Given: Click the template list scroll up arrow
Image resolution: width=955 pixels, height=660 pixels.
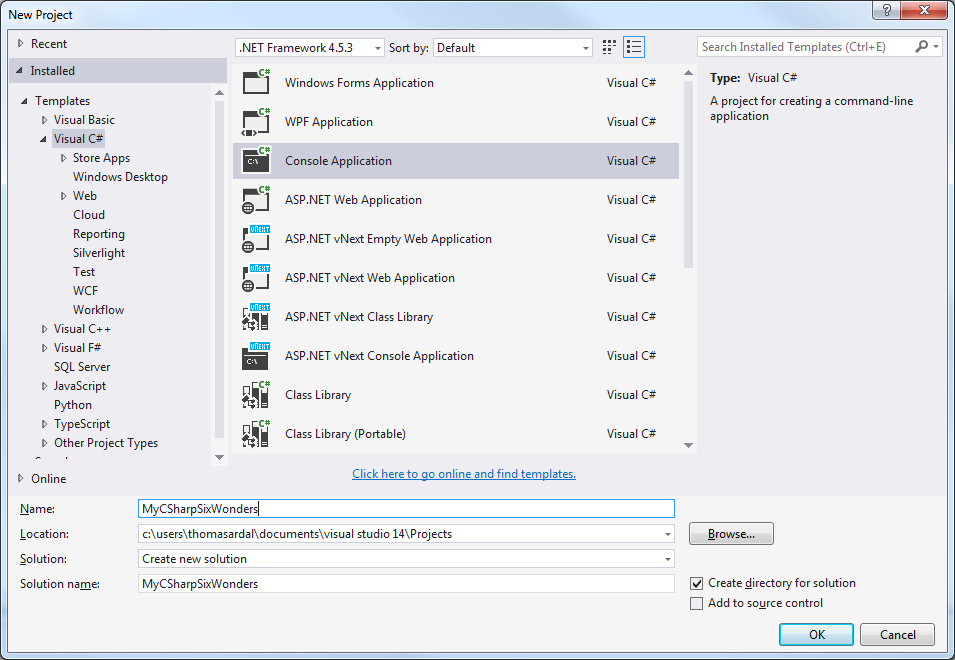Looking at the screenshot, I should pyautogui.click(x=688, y=73).
